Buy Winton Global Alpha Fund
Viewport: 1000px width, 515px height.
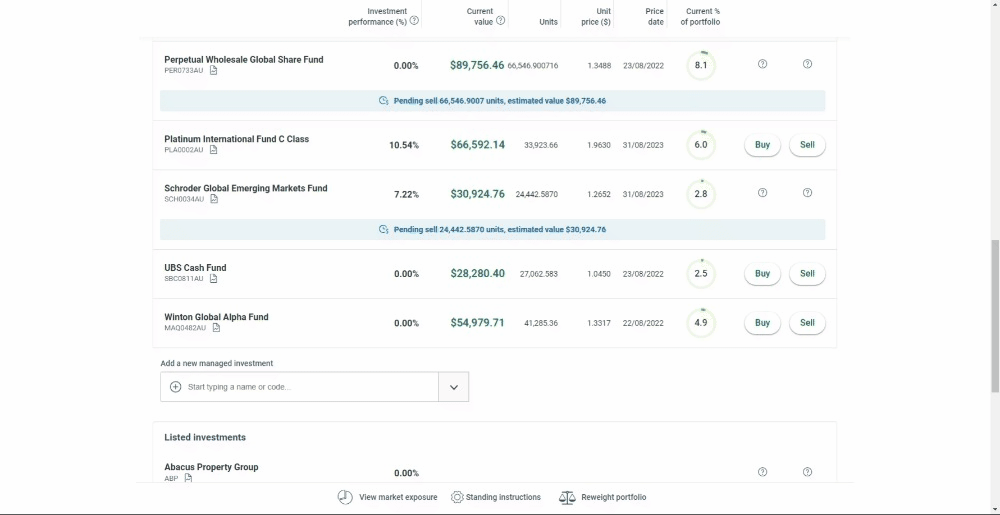pos(762,323)
